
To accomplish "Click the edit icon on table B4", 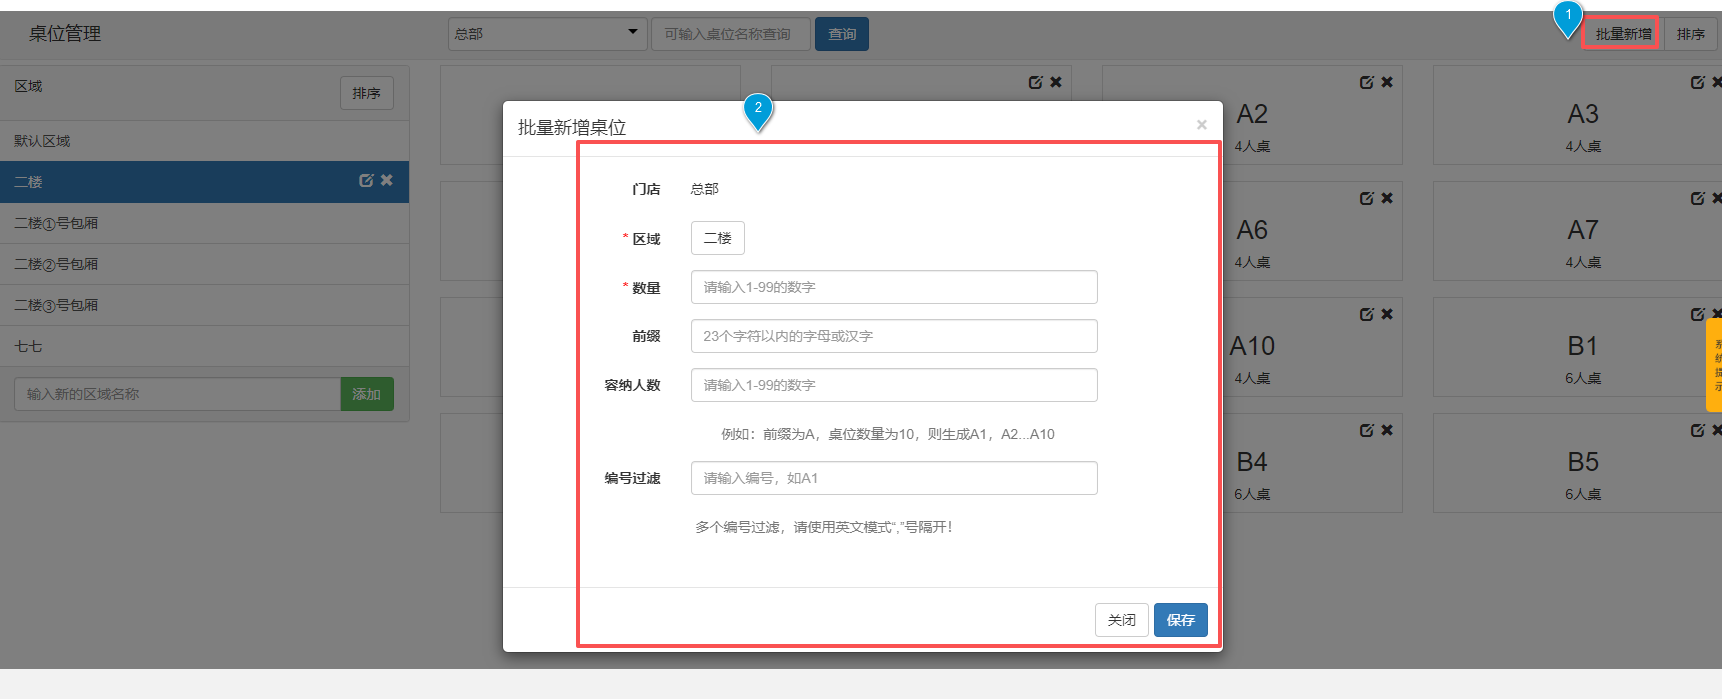I will 1366,430.
